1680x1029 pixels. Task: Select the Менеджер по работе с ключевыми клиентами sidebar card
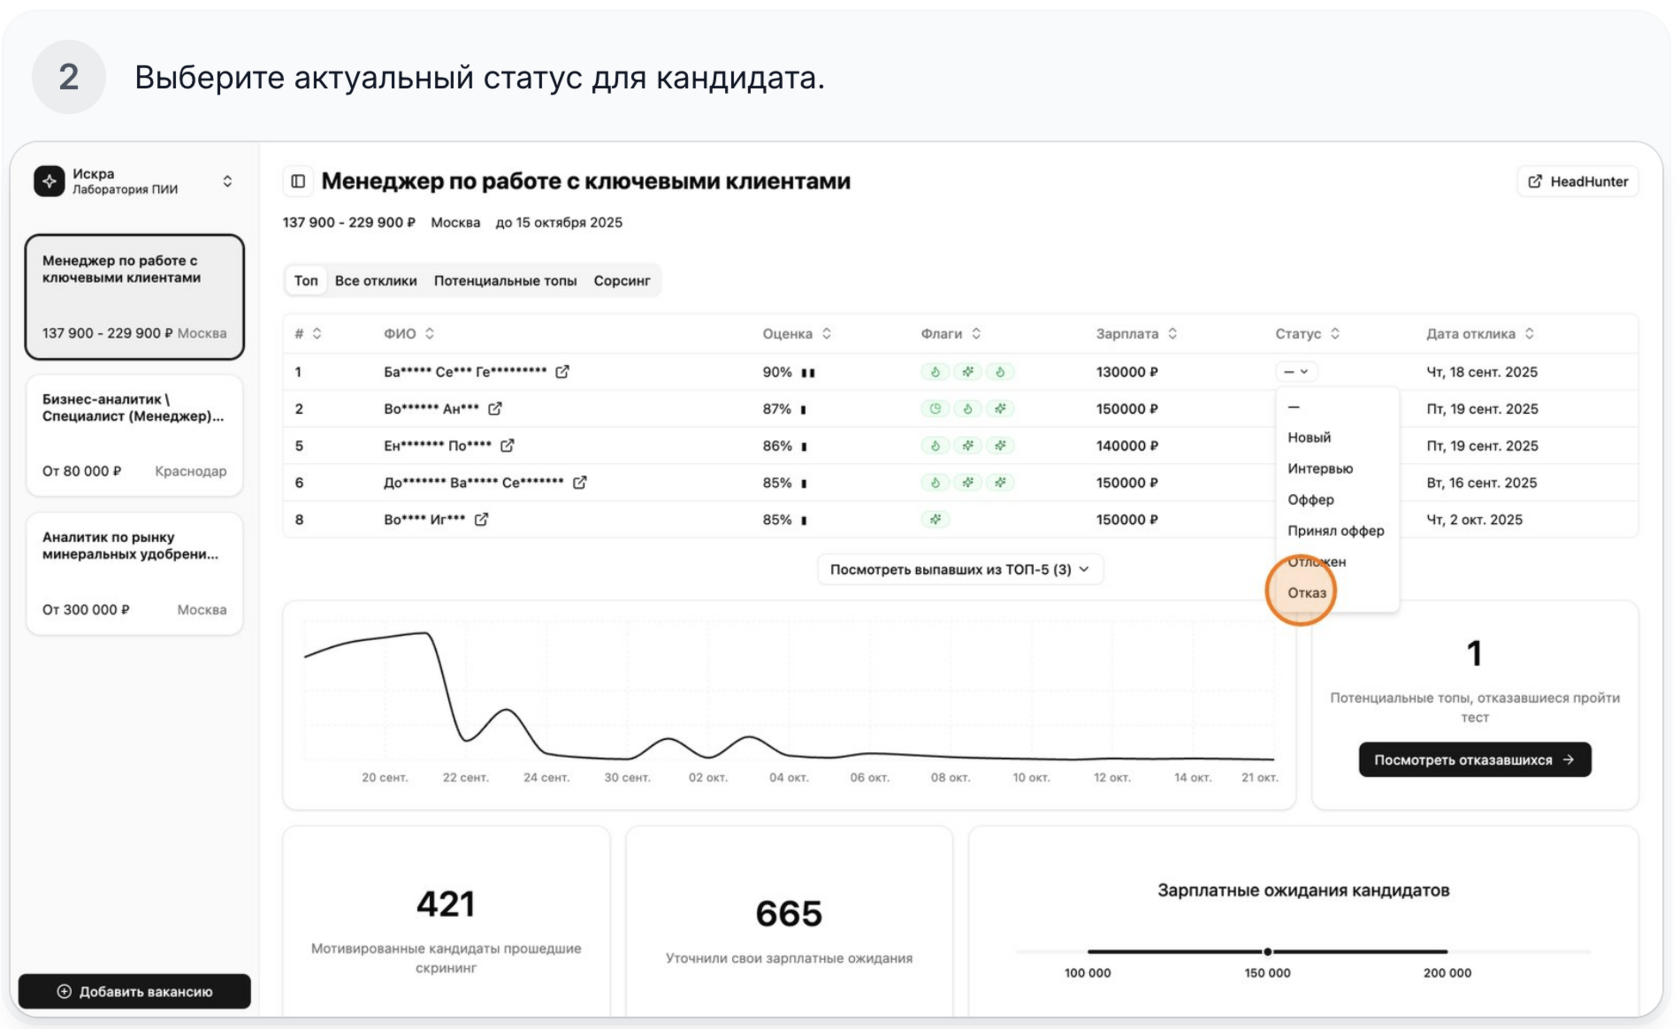(x=135, y=297)
